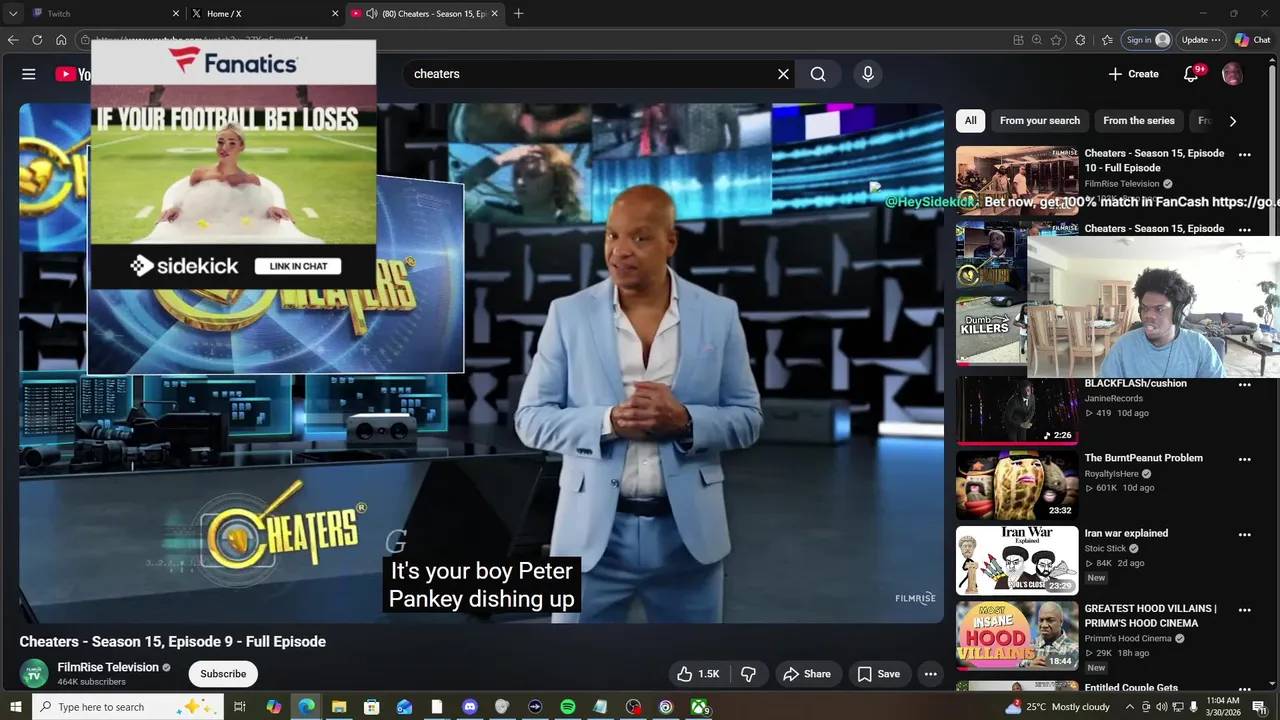This screenshot has height=720, width=1280.
Task: Open the YouTube hamburger guide menu
Action: 29,74
